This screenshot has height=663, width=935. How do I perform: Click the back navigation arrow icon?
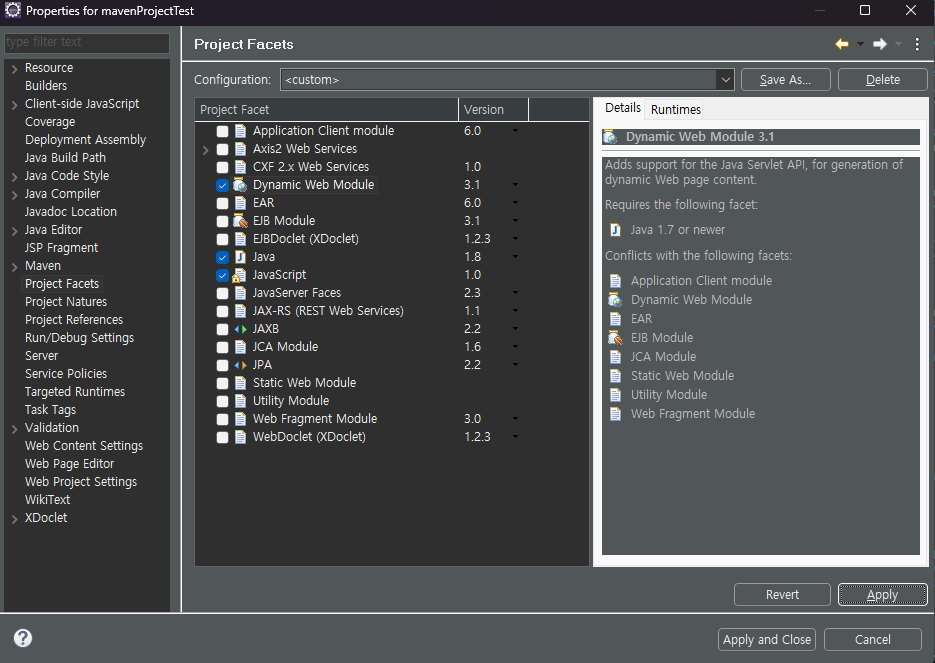(841, 44)
